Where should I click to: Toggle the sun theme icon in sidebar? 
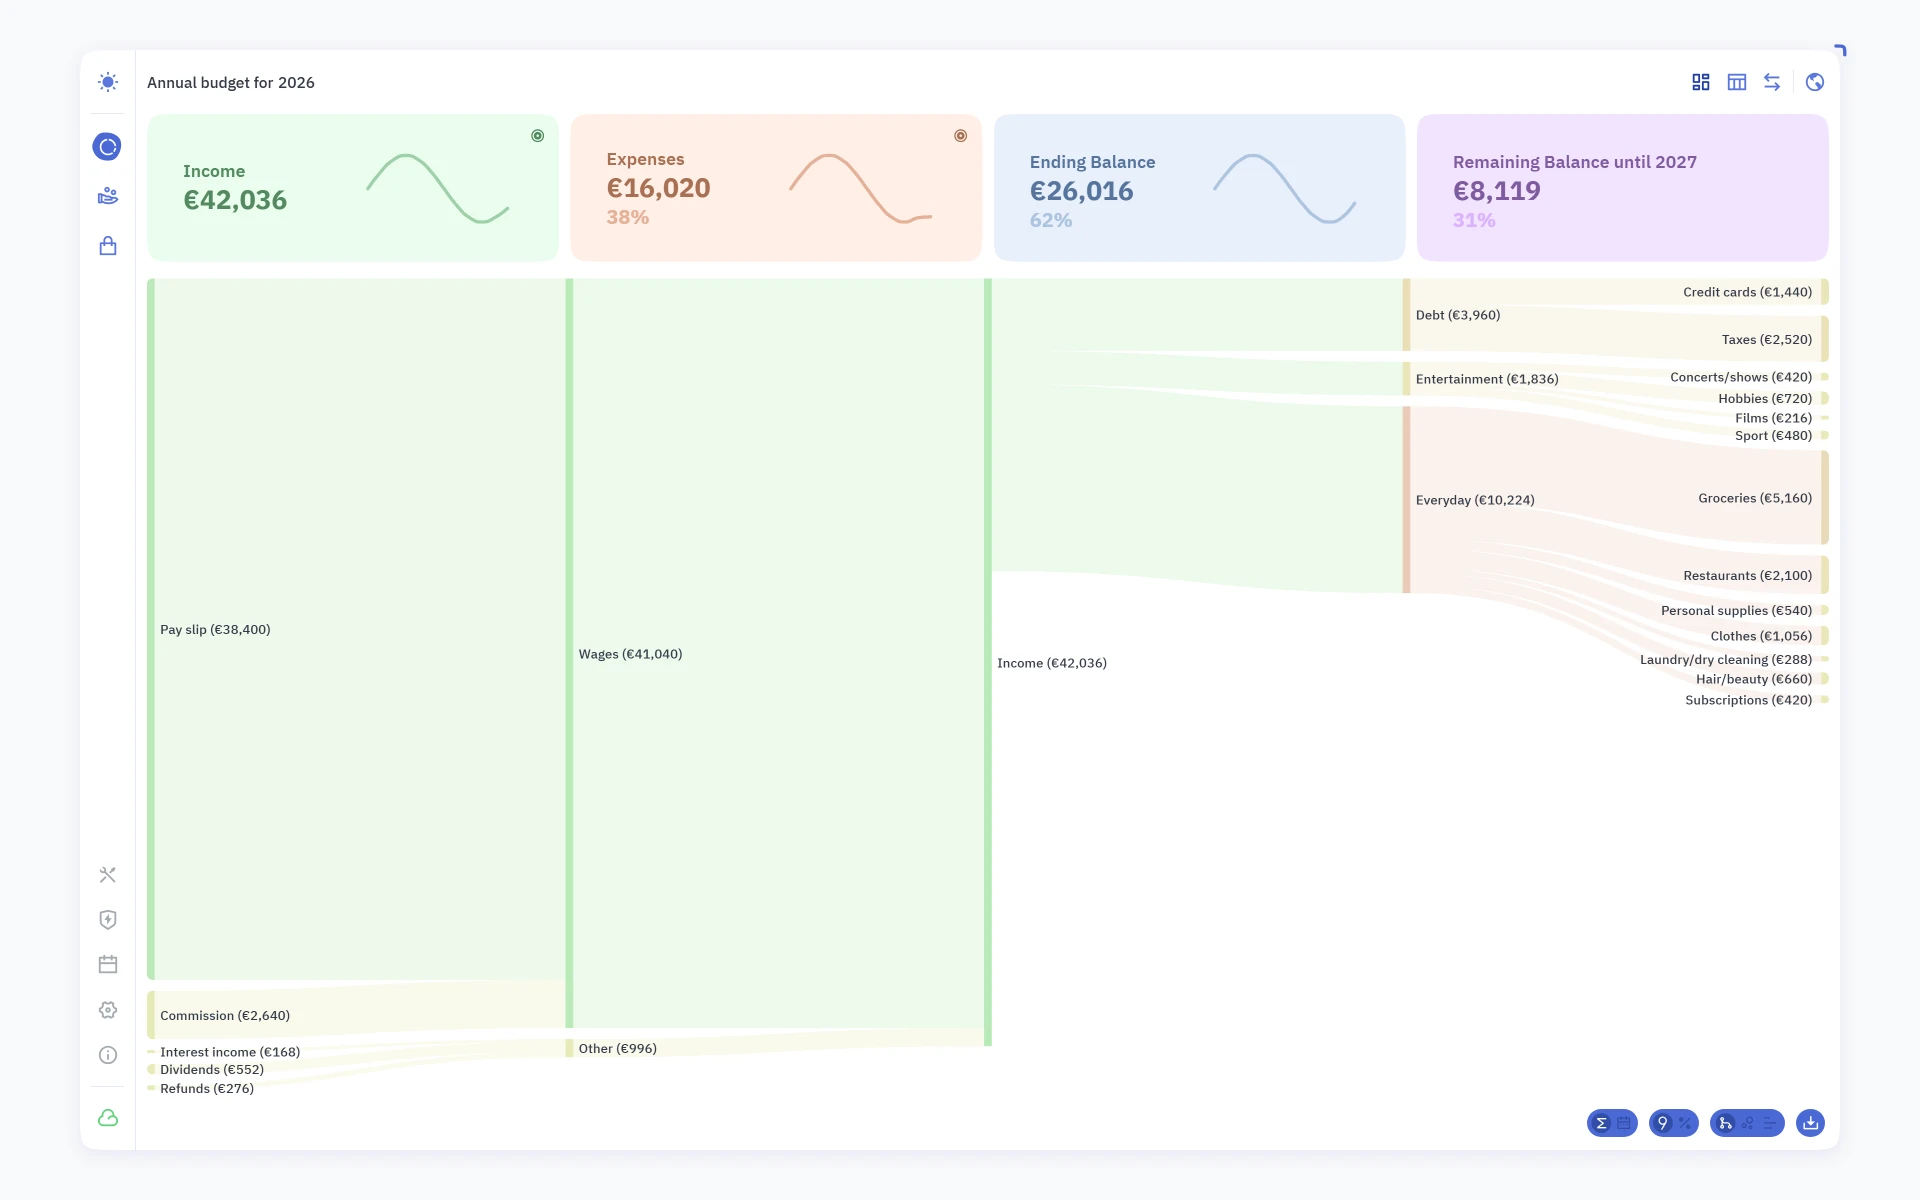click(x=108, y=82)
